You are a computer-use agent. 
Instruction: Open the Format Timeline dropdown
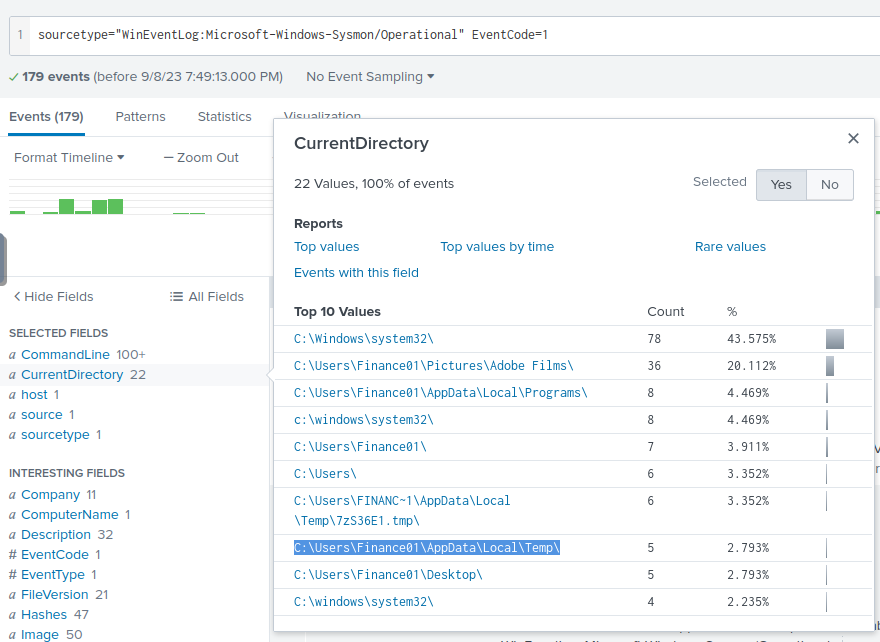(x=69, y=158)
